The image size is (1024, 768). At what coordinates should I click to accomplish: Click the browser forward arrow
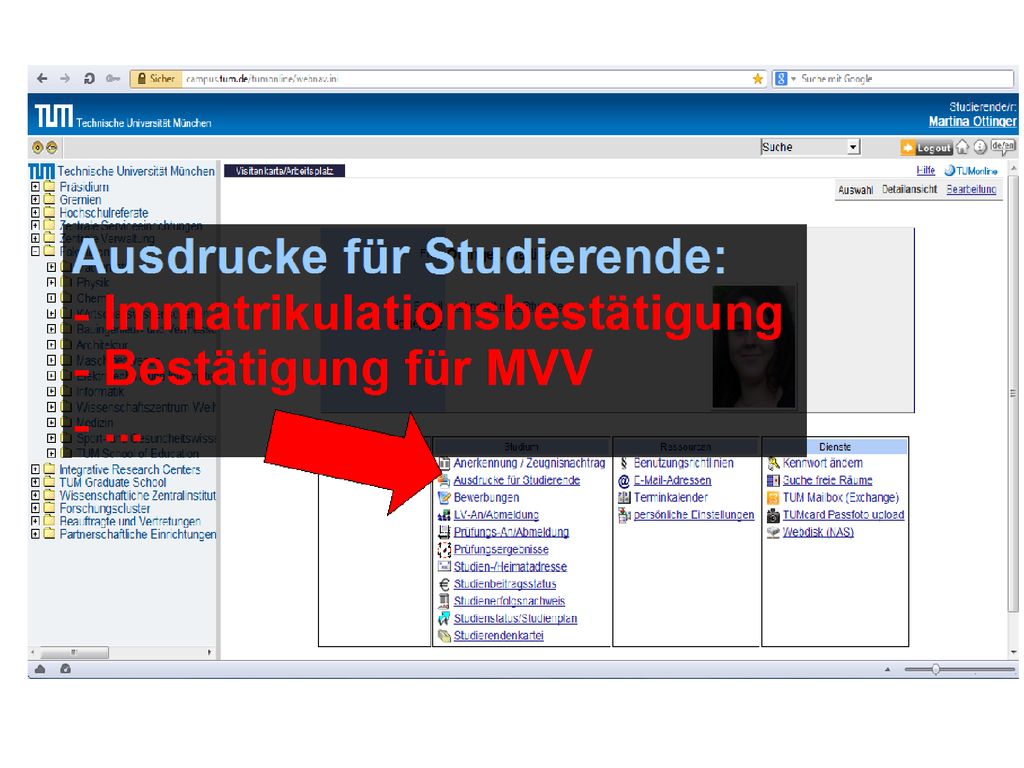(x=65, y=78)
